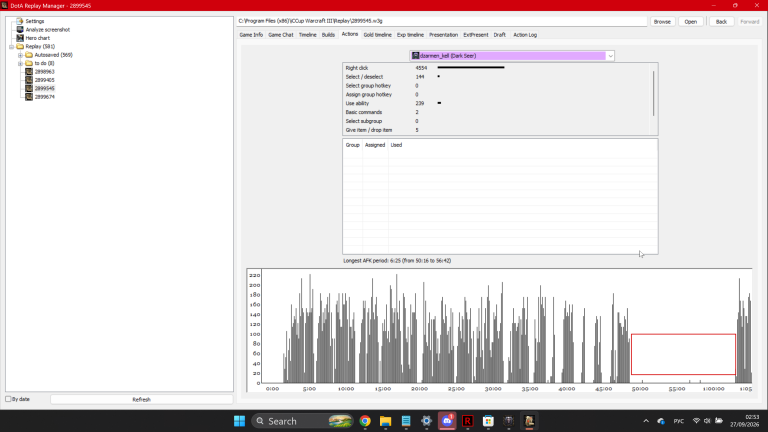The image size is (768, 432).
Task: Open File Explorer from taskbar
Action: tap(385, 421)
